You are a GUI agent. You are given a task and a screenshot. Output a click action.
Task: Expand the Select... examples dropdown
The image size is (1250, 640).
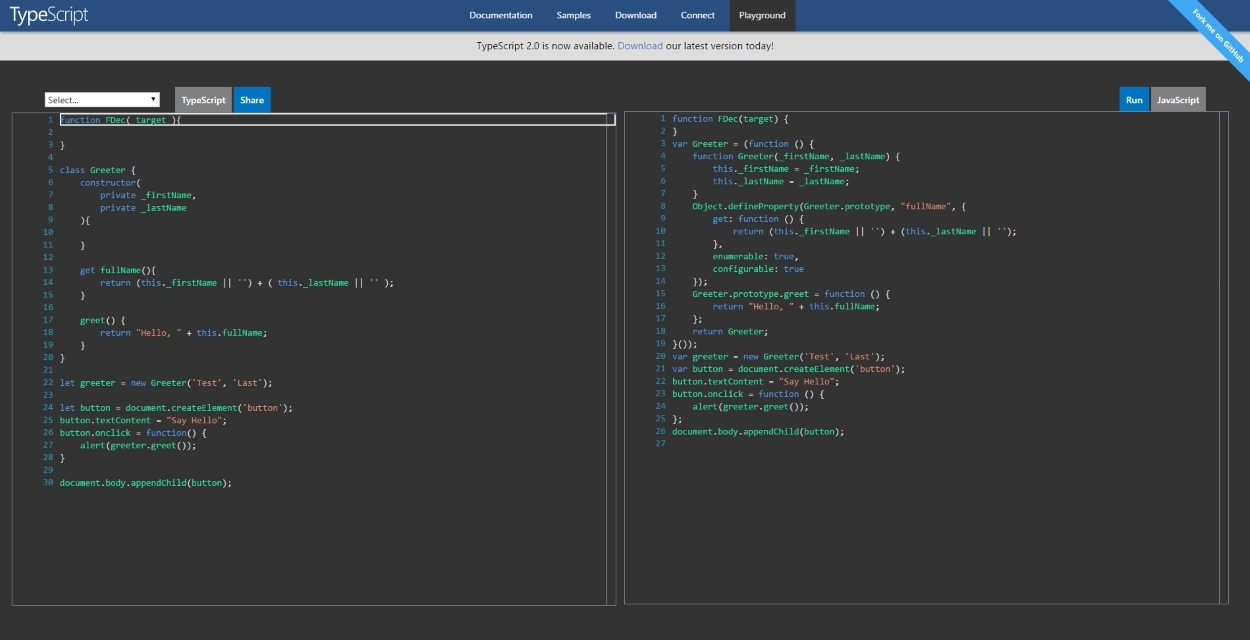(102, 100)
